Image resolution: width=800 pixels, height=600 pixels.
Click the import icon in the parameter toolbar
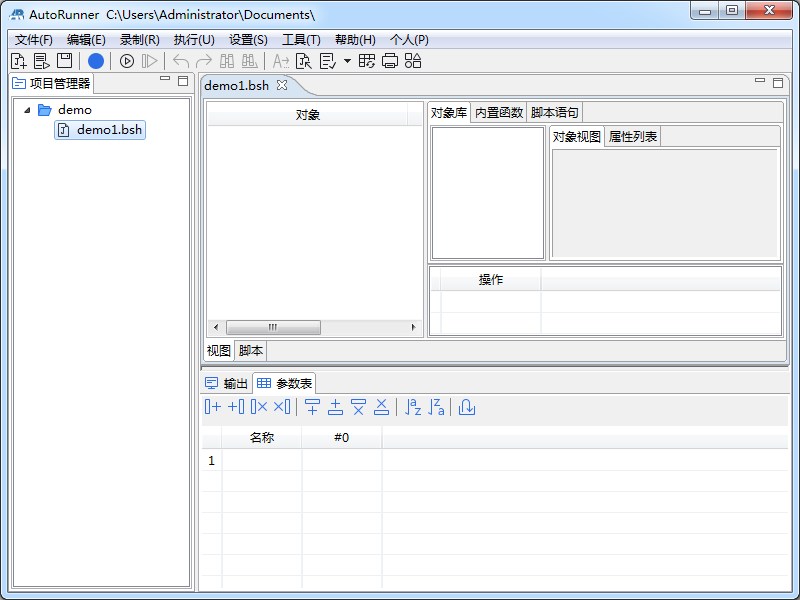tap(467, 407)
